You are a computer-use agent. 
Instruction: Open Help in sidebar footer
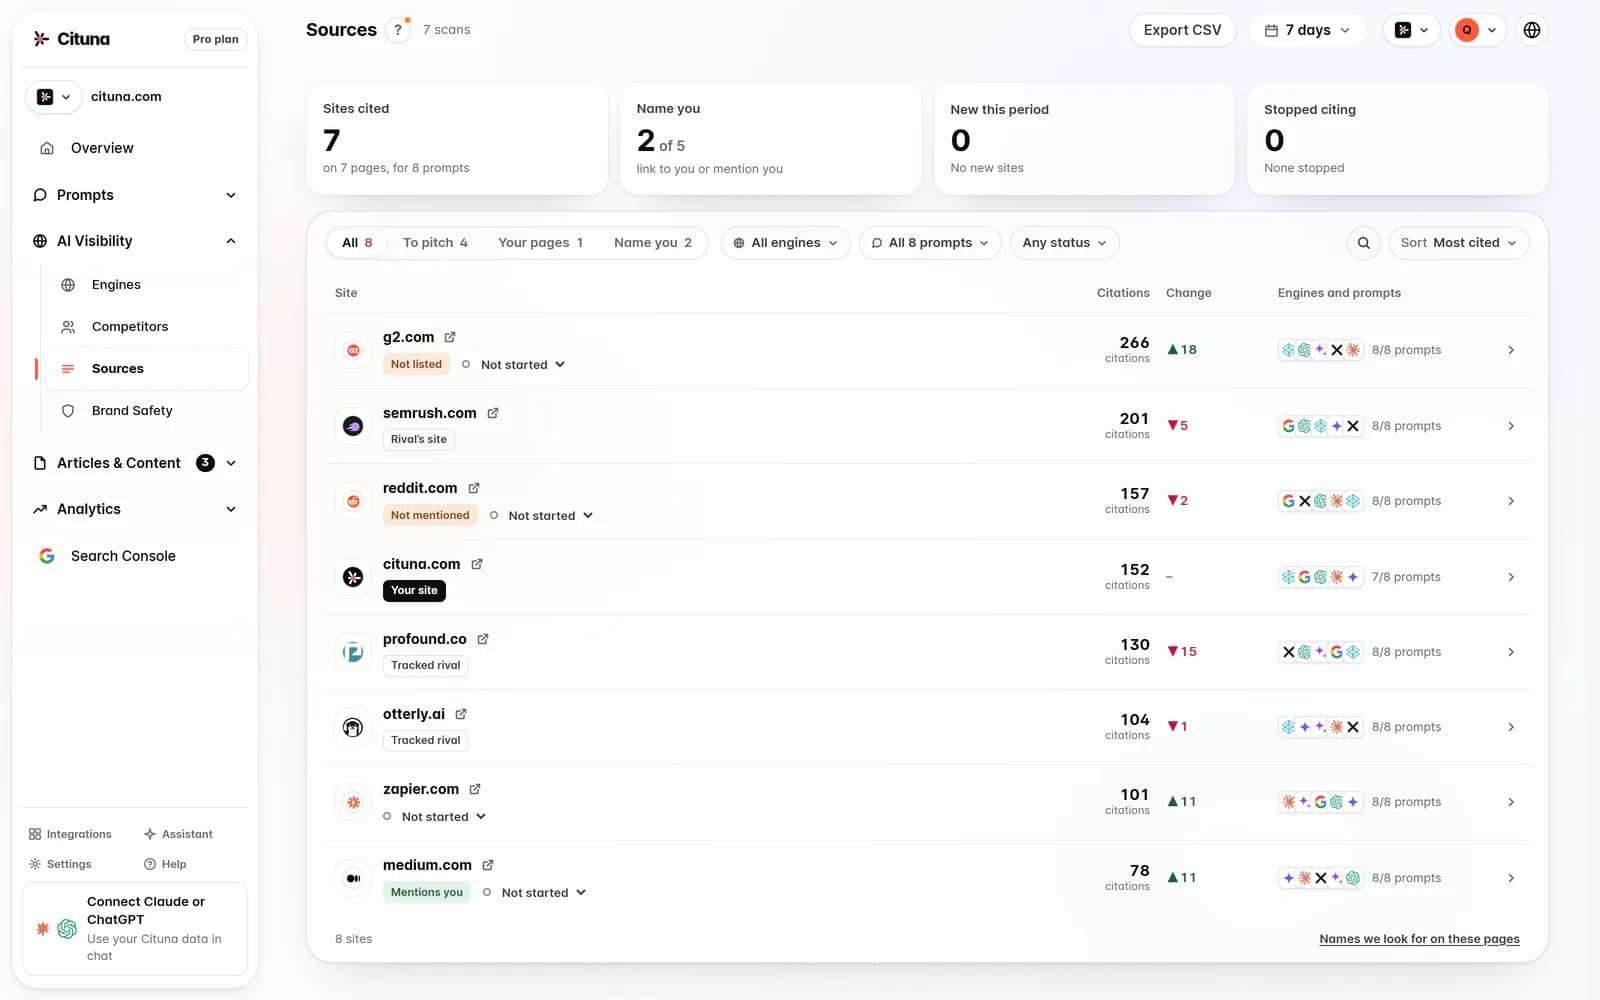tap(165, 864)
